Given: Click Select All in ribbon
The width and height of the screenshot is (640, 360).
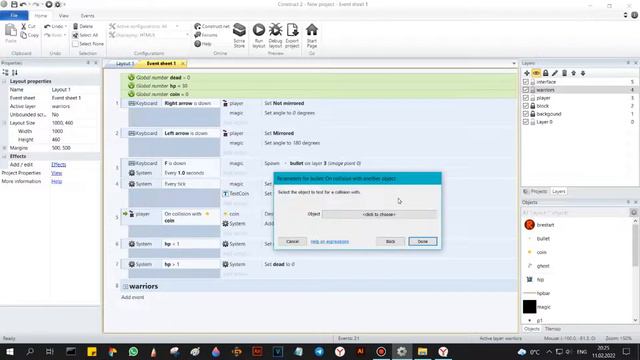Looking at the screenshot, I should click(85, 35).
